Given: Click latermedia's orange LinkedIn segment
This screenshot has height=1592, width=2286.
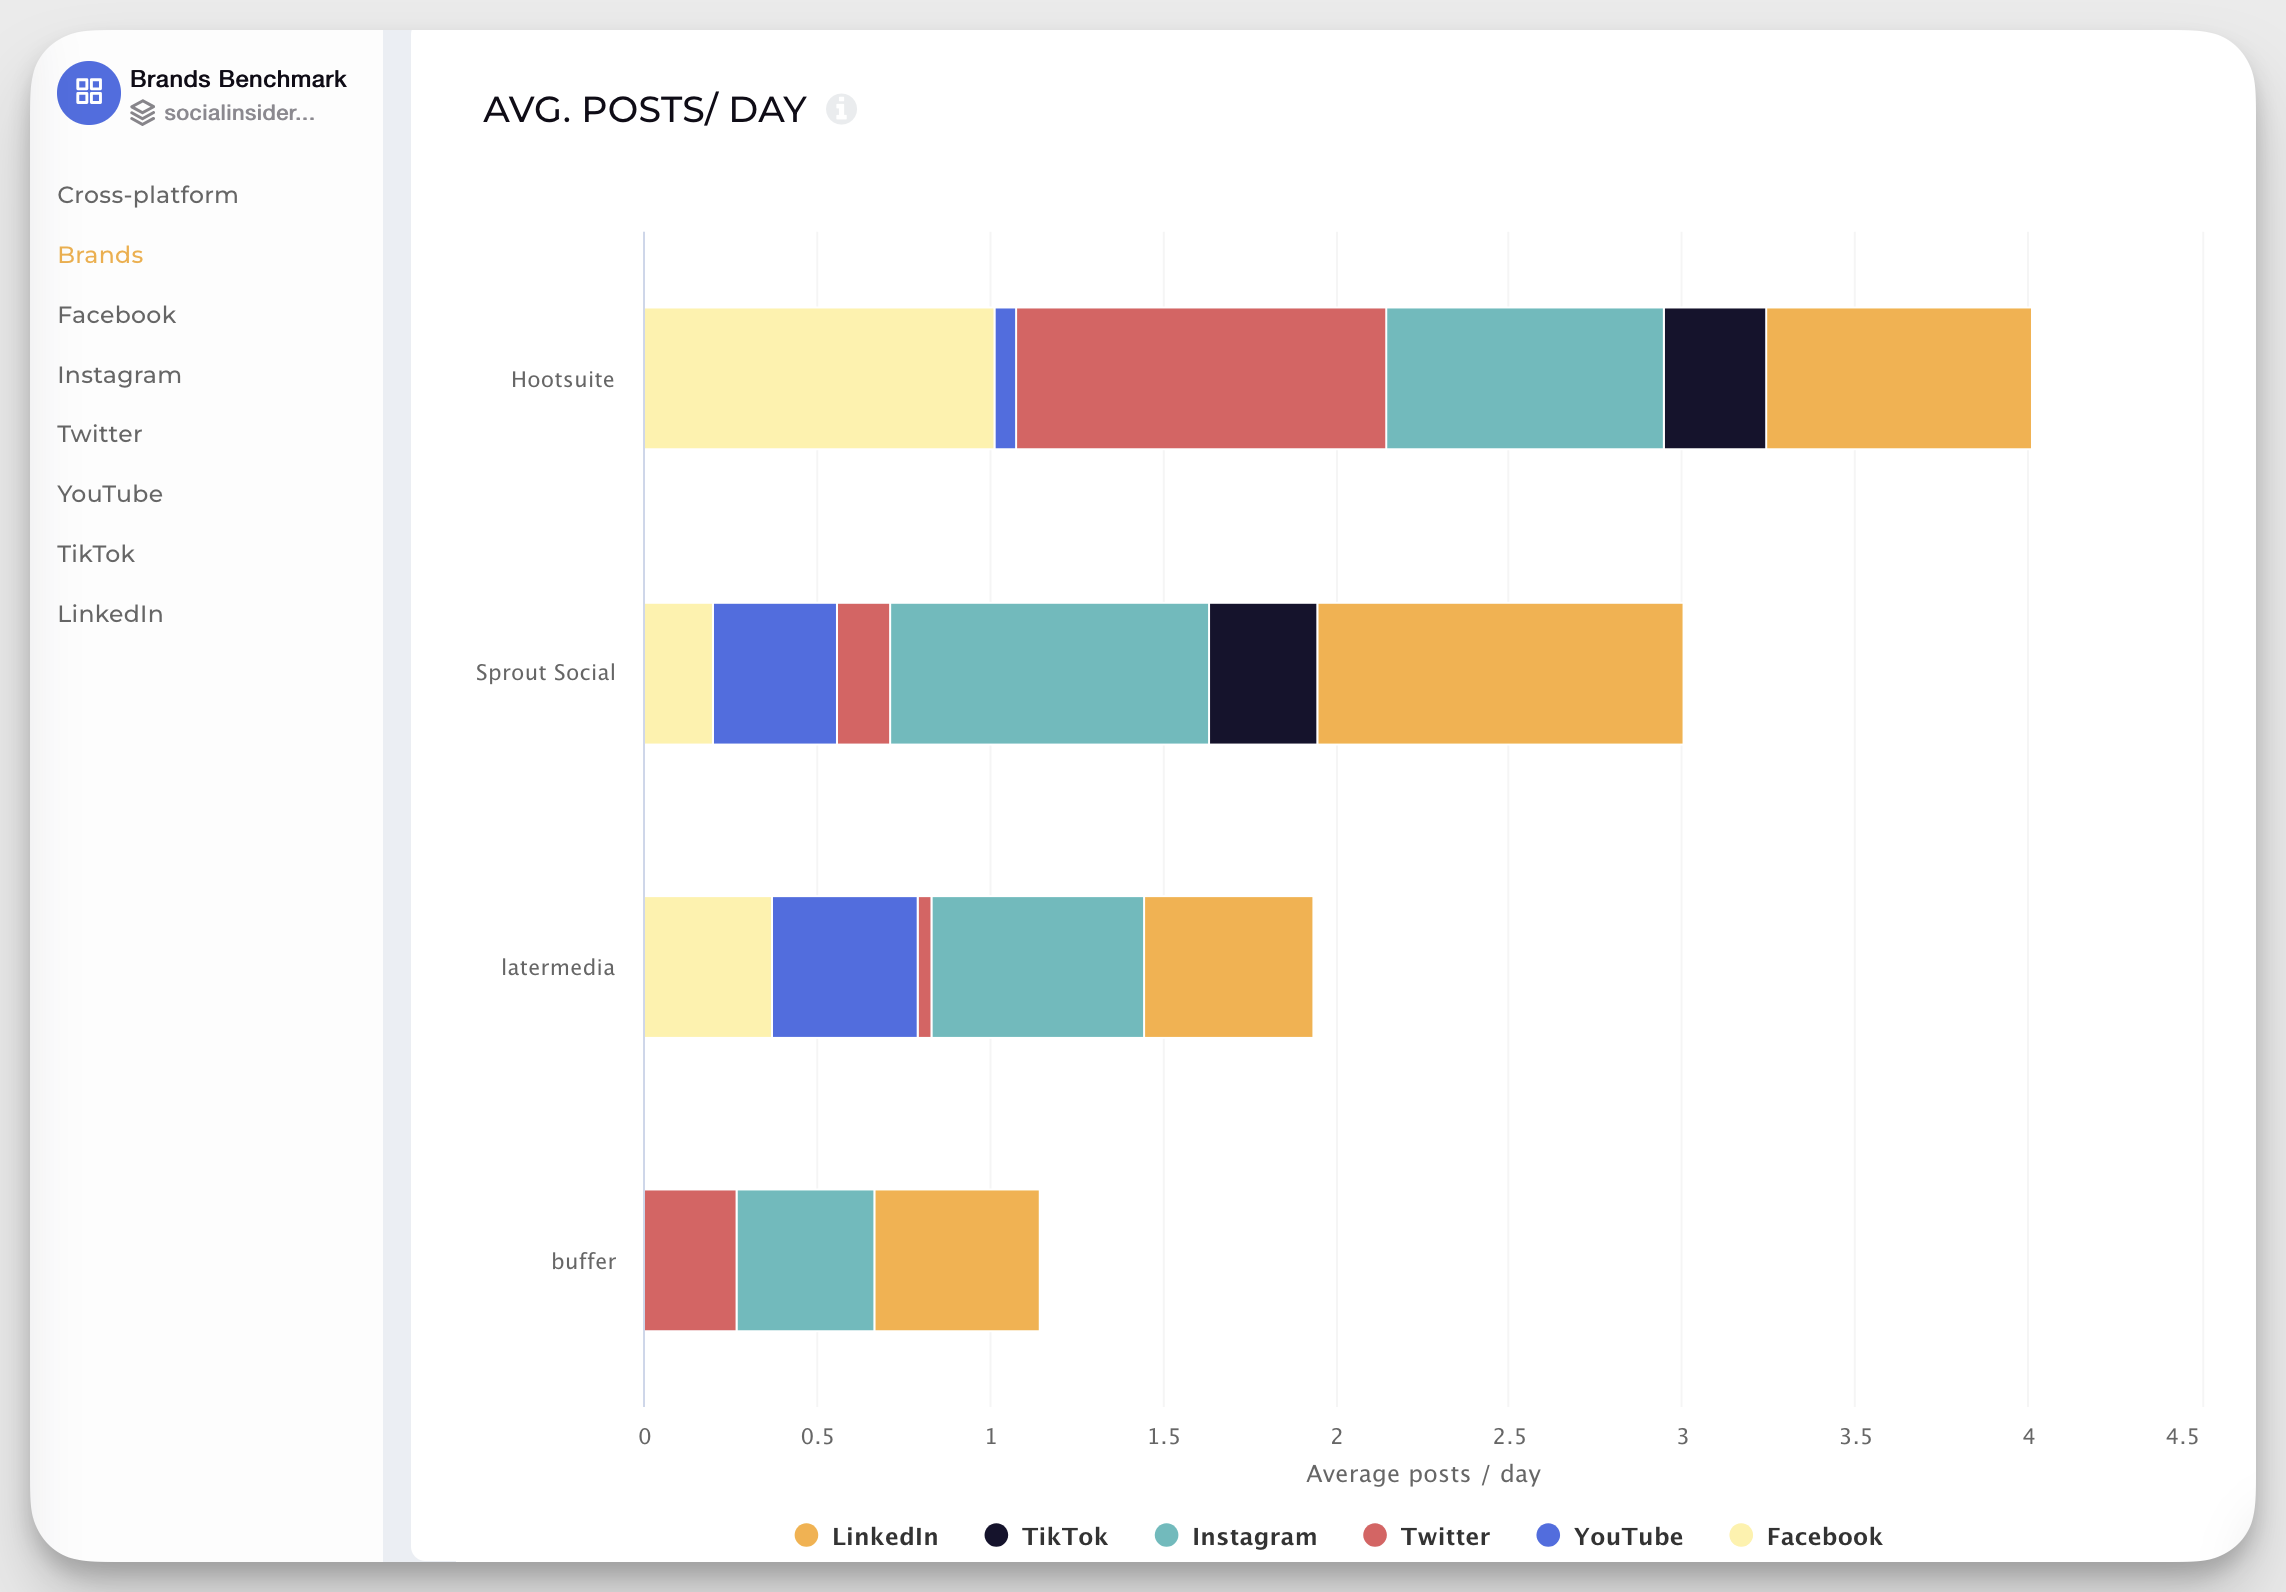Looking at the screenshot, I should [x=1229, y=967].
